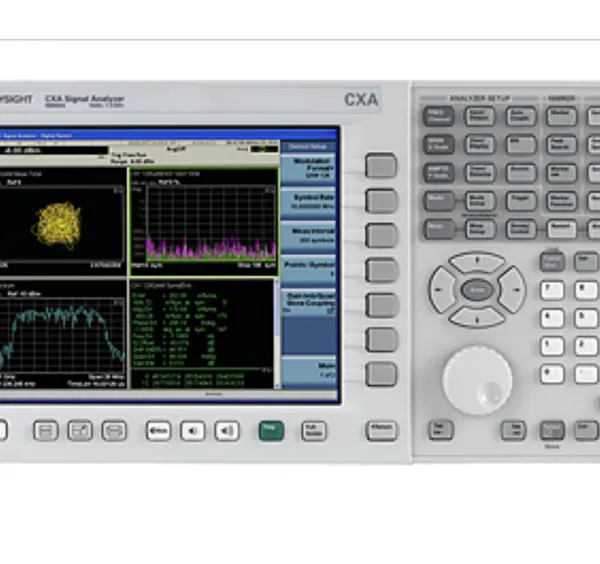
Task: Click the large rotary tuning knob
Action: (x=478, y=381)
